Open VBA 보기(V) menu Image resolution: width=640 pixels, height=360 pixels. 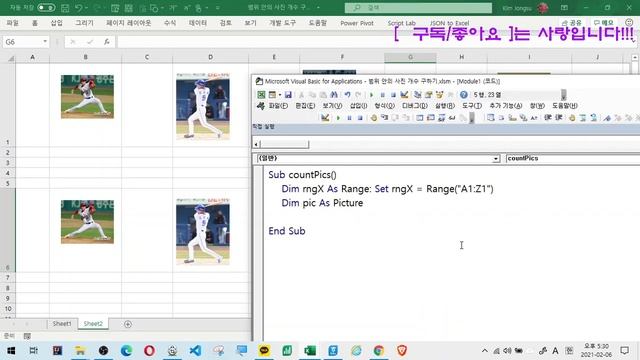tap(332, 106)
